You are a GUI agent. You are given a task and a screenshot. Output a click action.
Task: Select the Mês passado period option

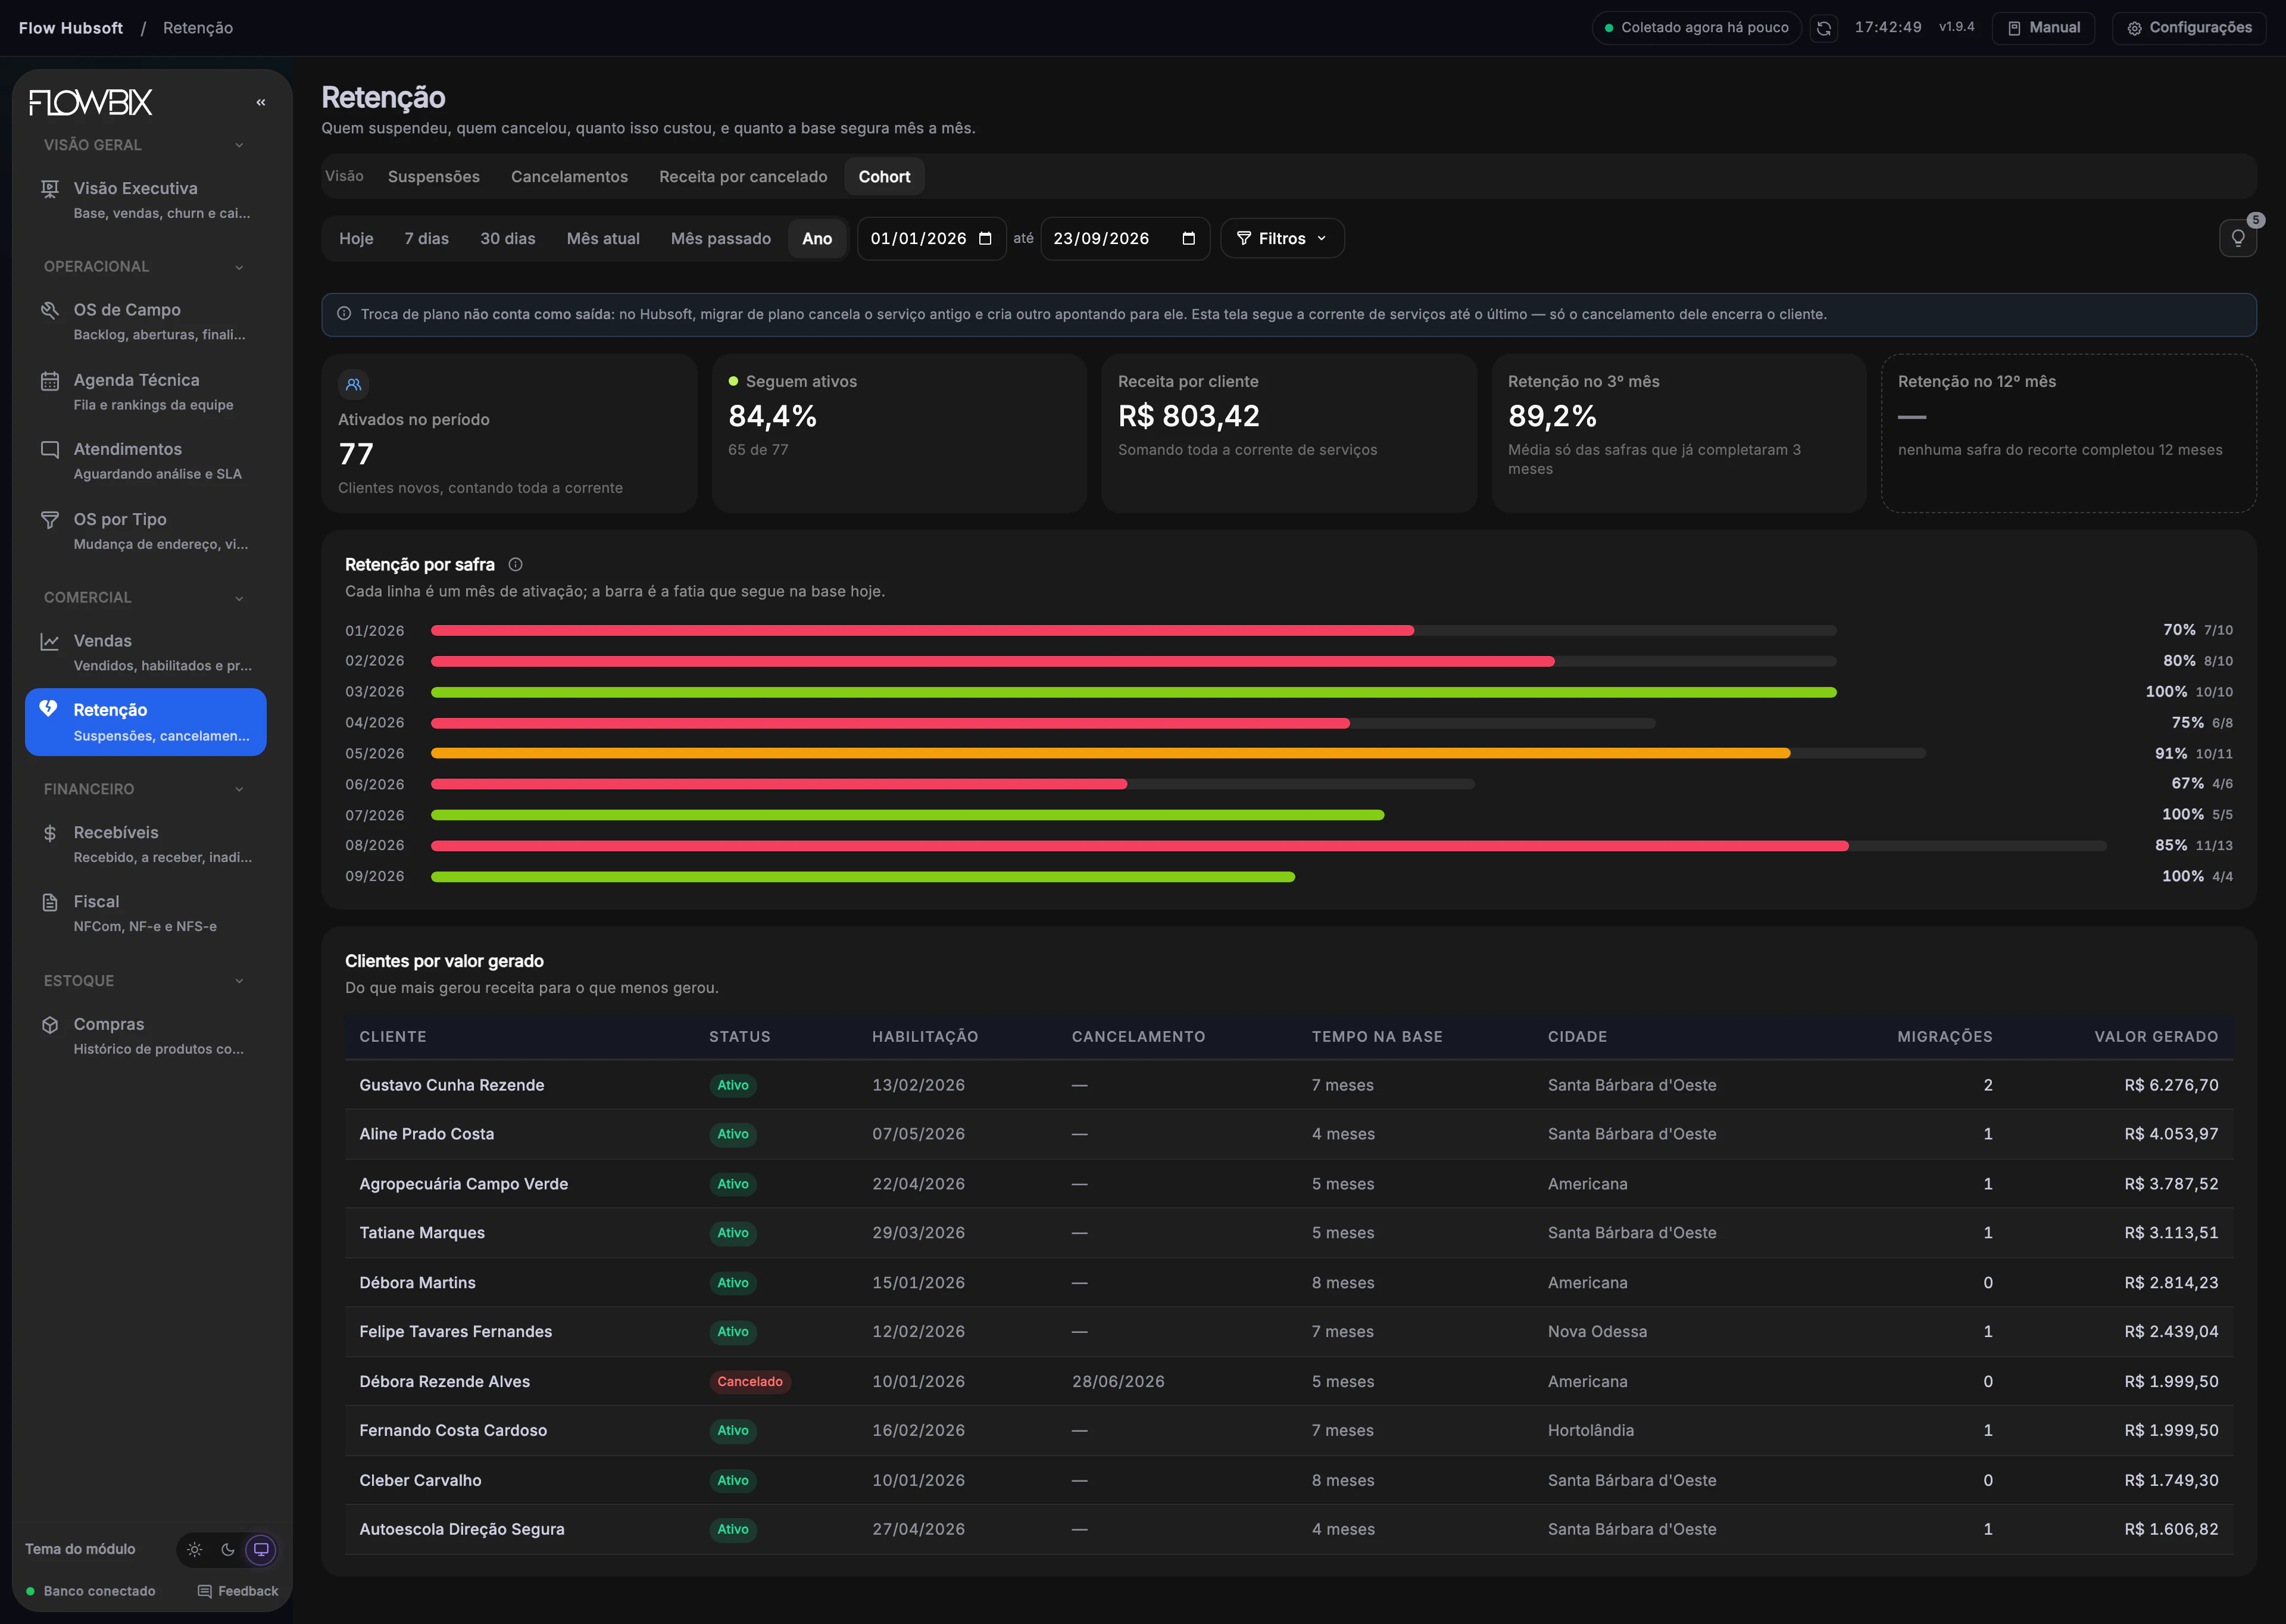click(721, 238)
